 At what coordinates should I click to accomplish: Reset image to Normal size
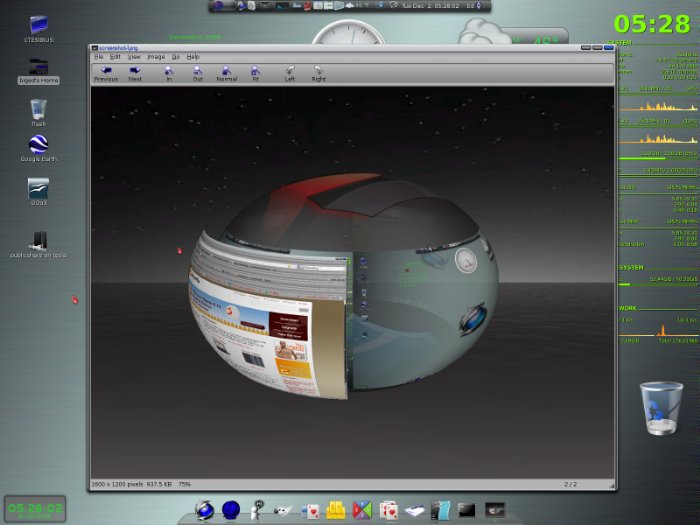pyautogui.click(x=227, y=73)
